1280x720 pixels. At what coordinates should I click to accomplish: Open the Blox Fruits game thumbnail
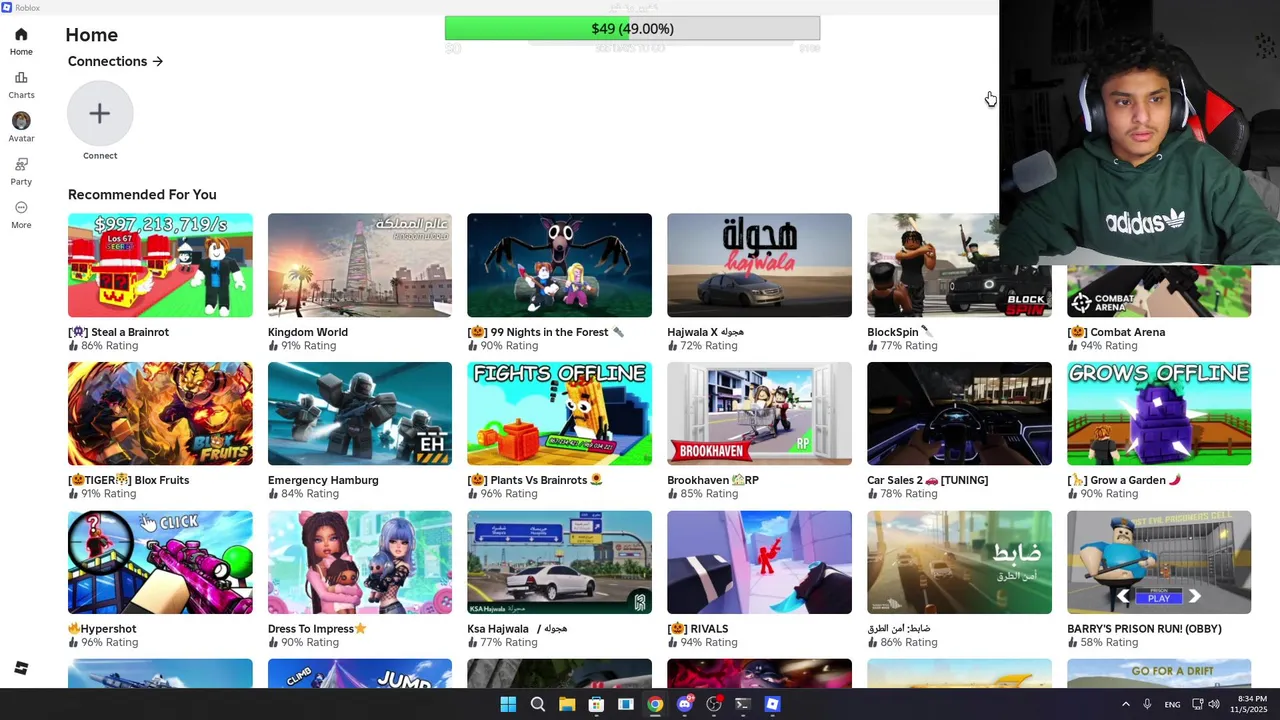pos(160,414)
